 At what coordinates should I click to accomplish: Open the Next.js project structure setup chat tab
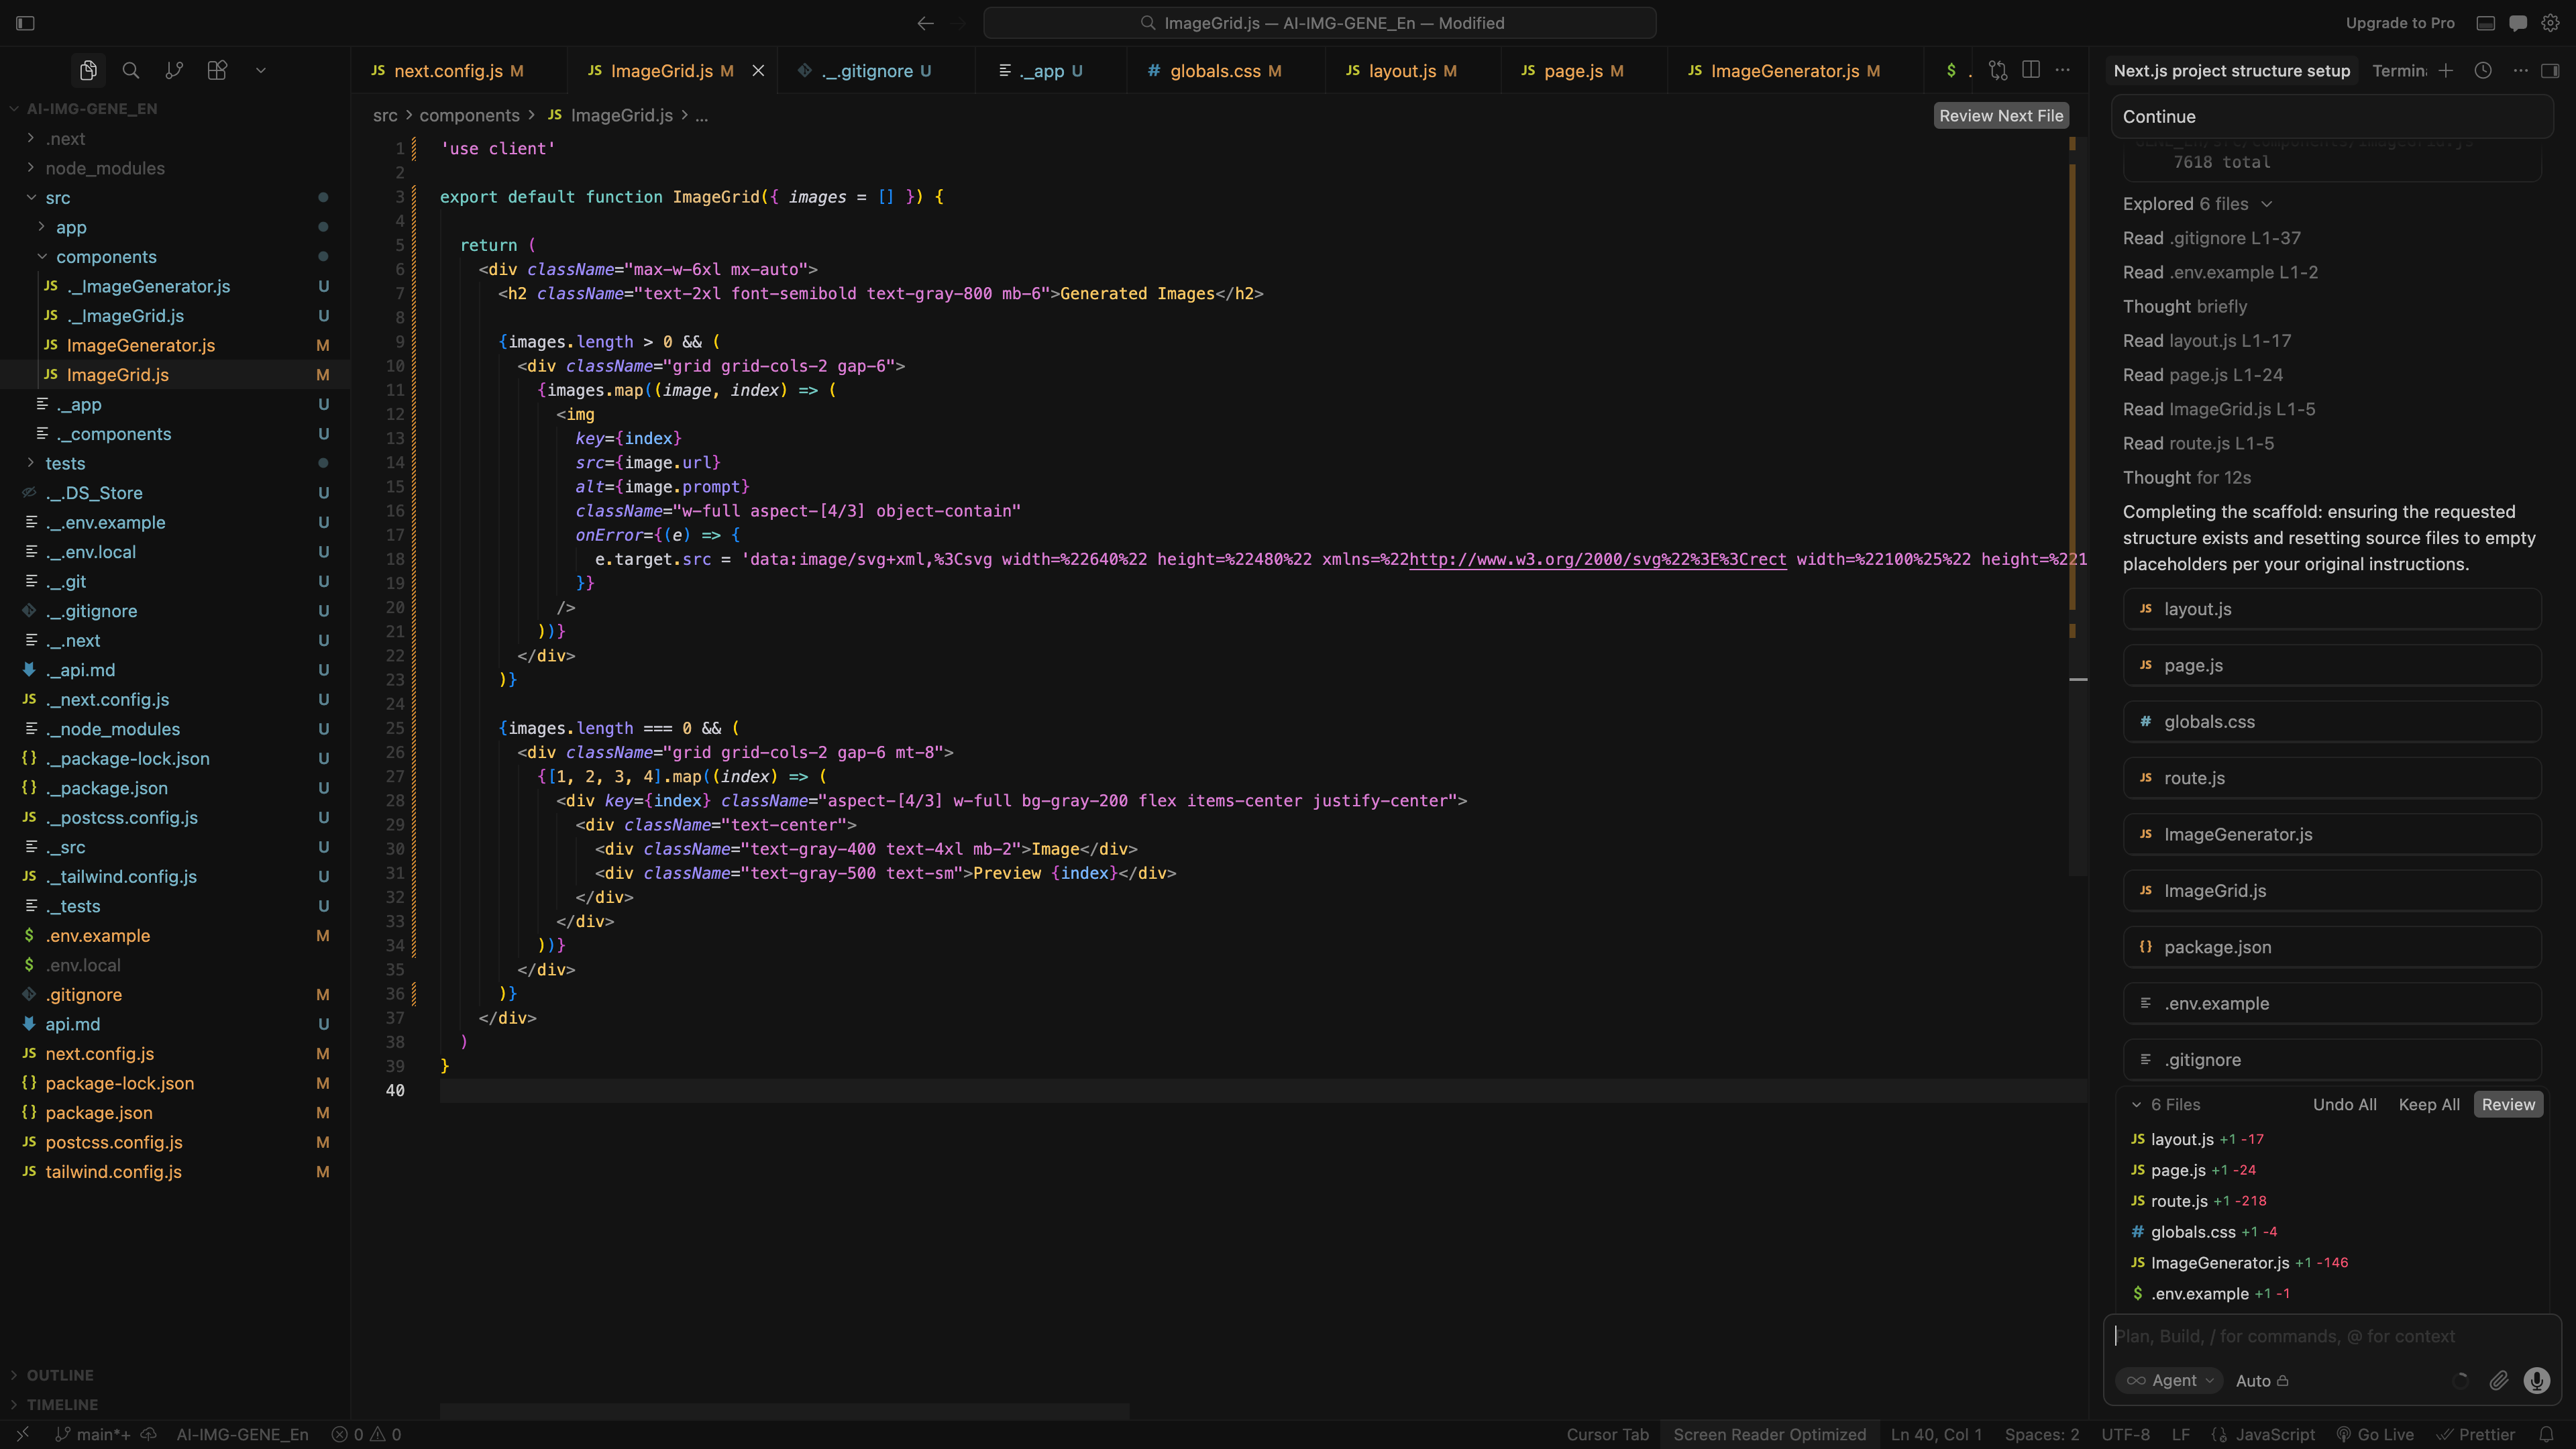point(2232,71)
